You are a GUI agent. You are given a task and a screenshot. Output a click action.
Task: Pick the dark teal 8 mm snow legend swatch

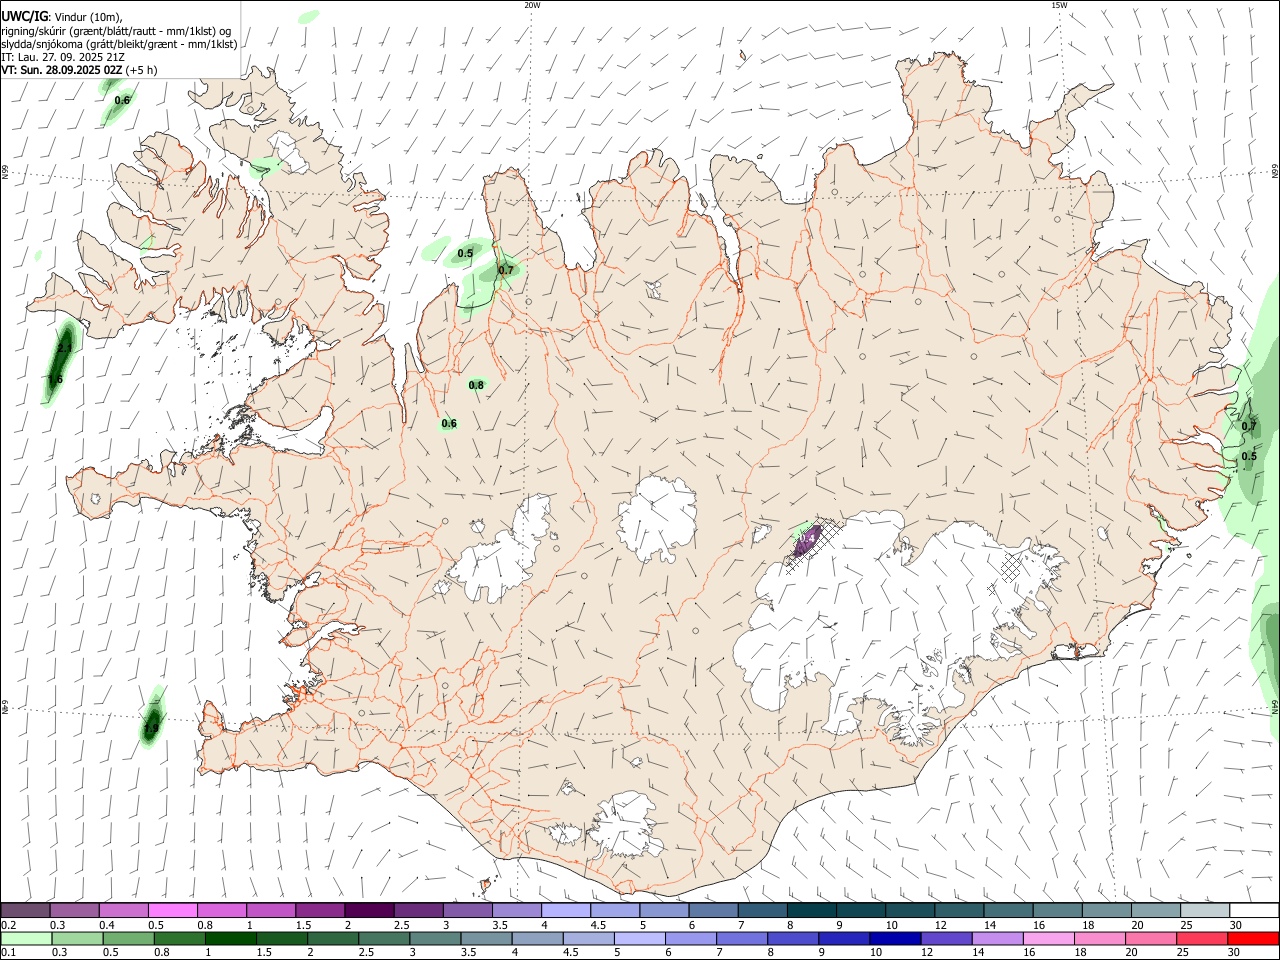click(811, 910)
